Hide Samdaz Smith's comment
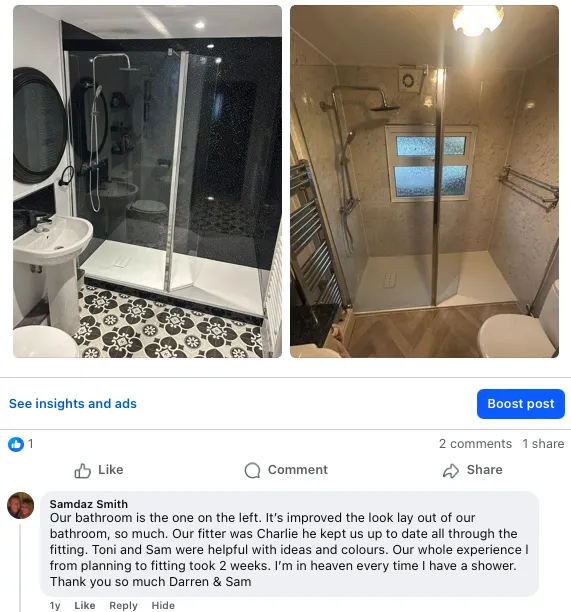This screenshot has height=612, width=571. [x=163, y=605]
